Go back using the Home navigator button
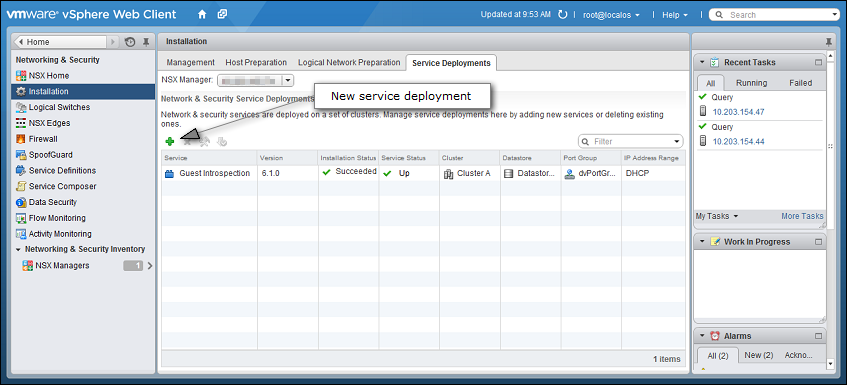 coord(59,42)
